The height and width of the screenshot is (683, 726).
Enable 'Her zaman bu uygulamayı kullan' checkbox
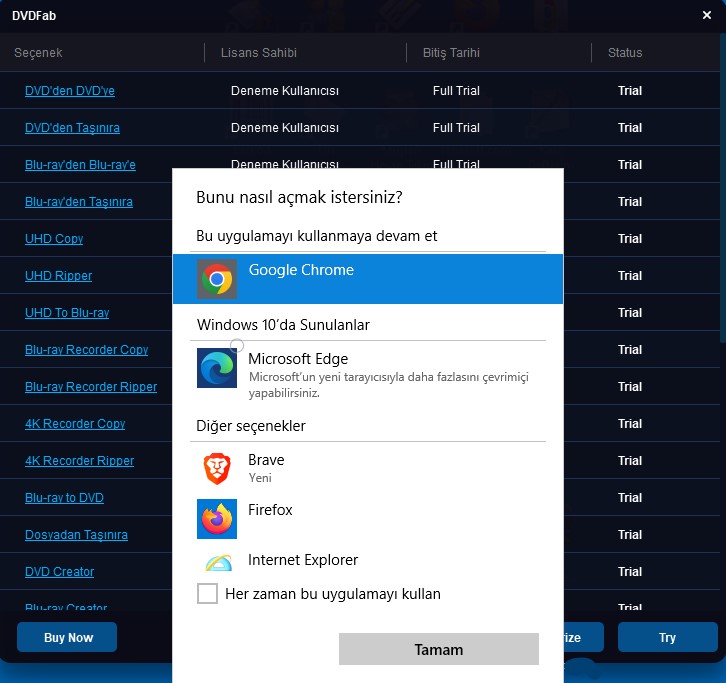coord(207,593)
